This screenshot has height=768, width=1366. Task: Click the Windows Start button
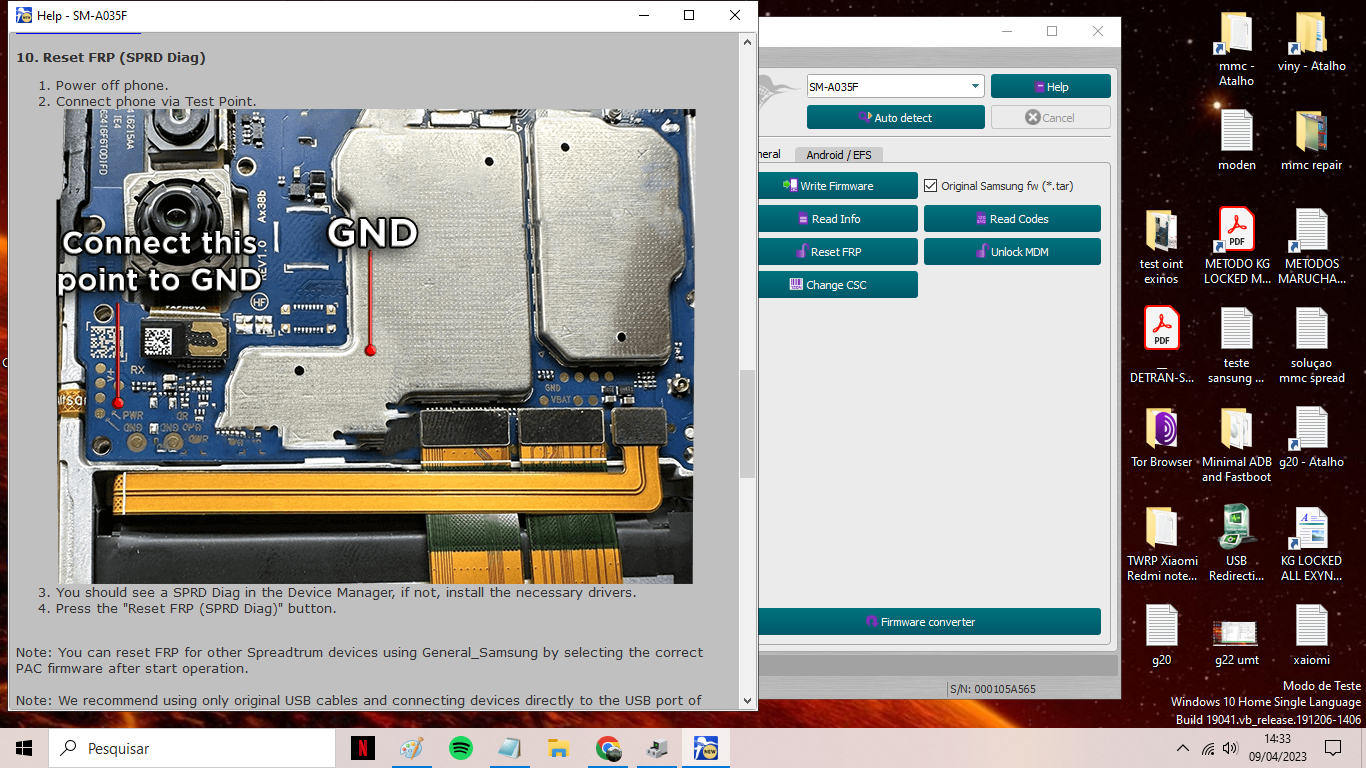click(x=24, y=748)
